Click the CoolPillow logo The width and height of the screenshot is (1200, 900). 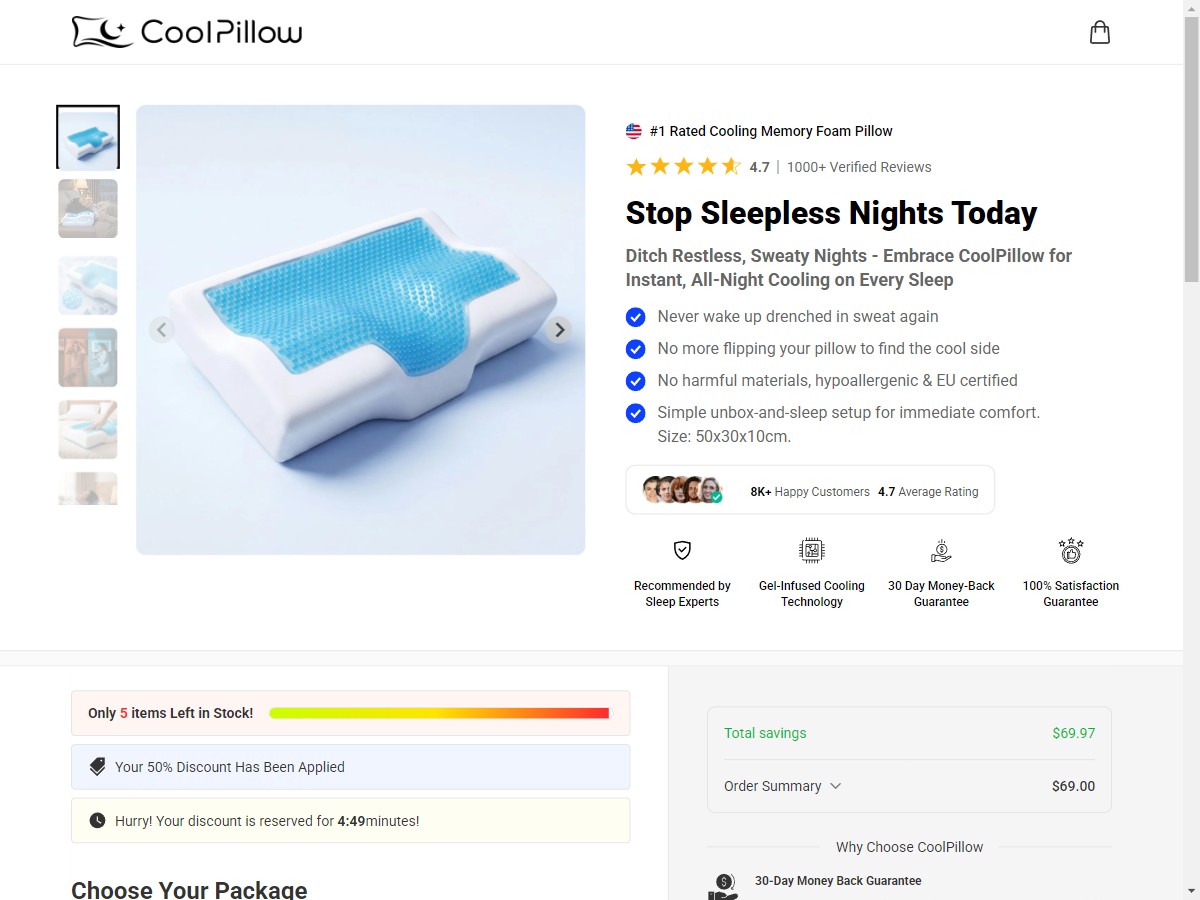pyautogui.click(x=187, y=32)
